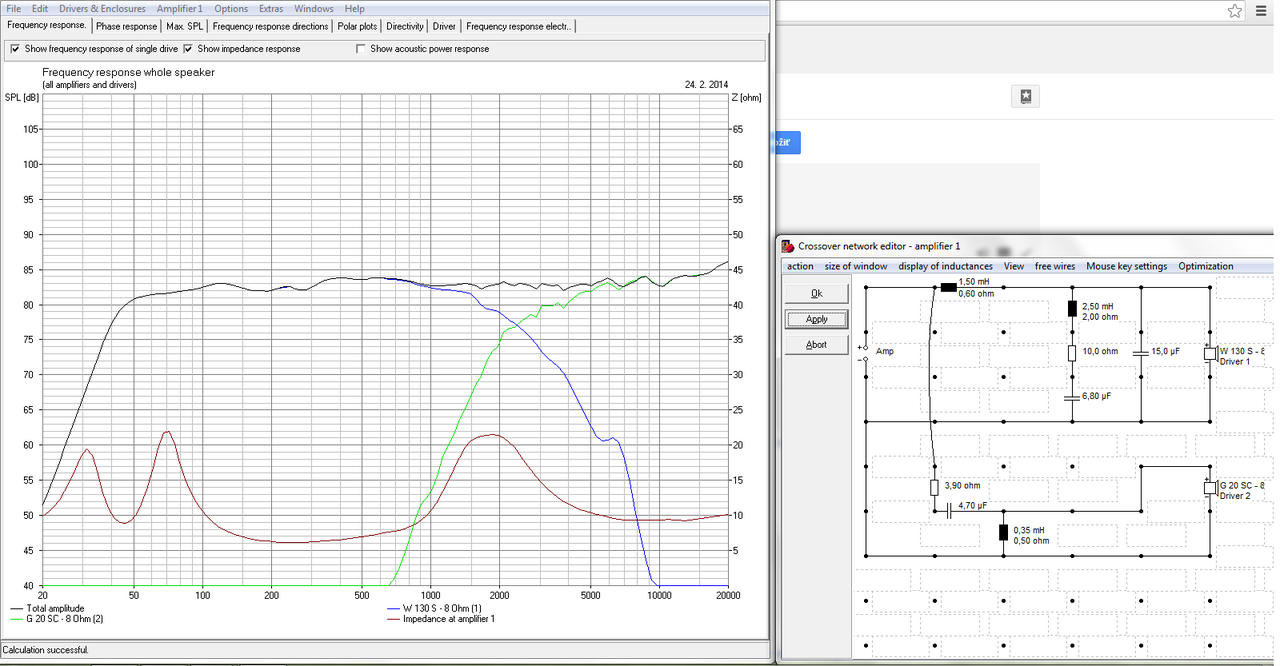Open the Polar plots tab

click(x=358, y=27)
